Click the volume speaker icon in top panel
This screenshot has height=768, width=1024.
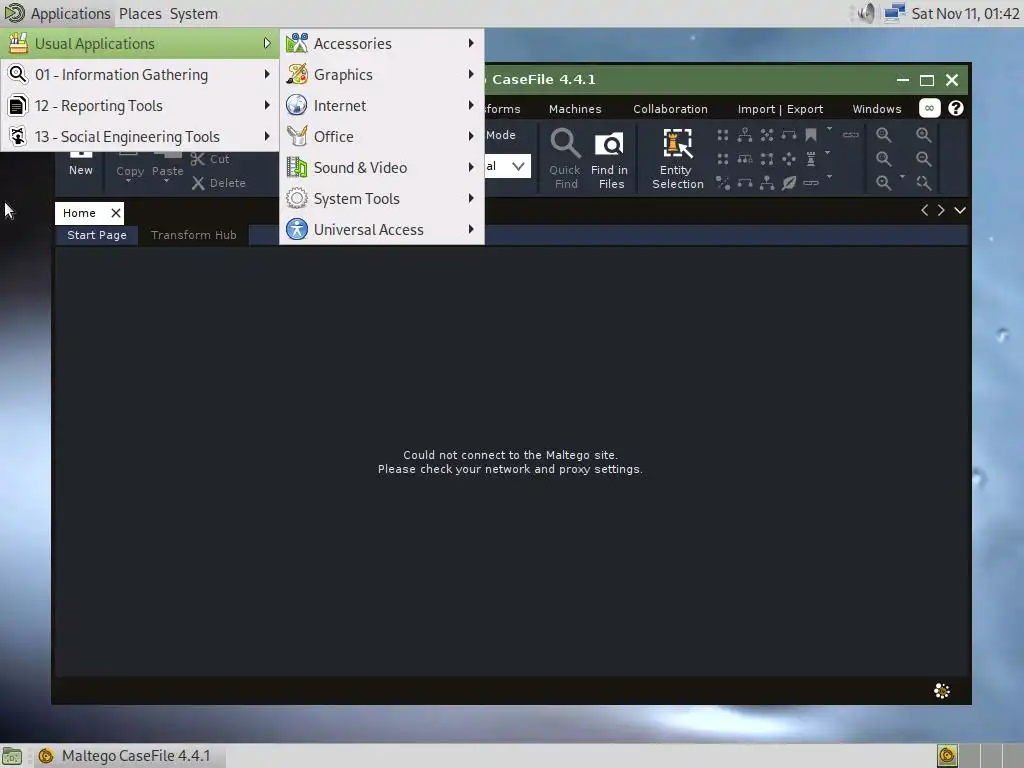(x=866, y=13)
